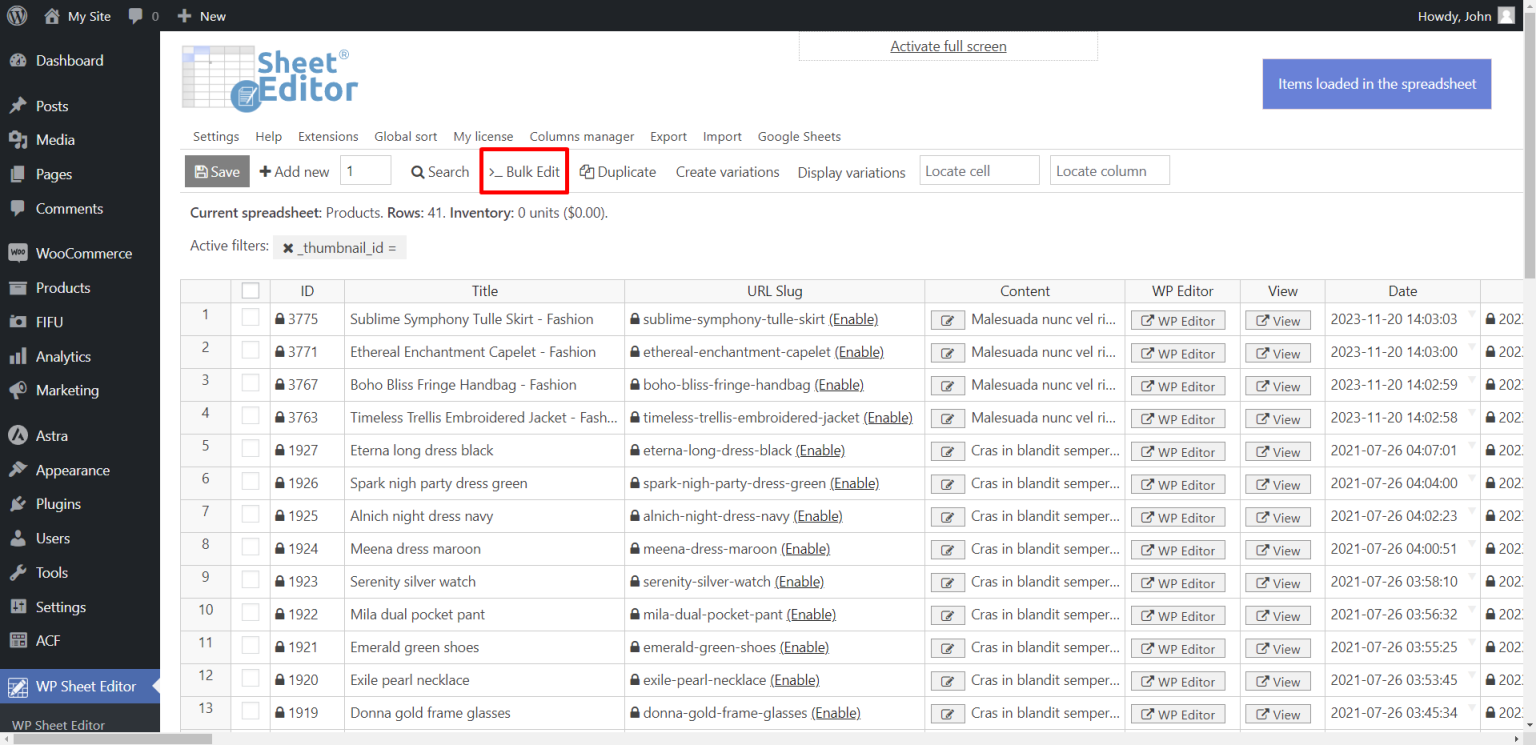1536x745 pixels.
Task: Open content editor pencil for Sublime Symphony Tulle Skirt
Action: click(947, 319)
